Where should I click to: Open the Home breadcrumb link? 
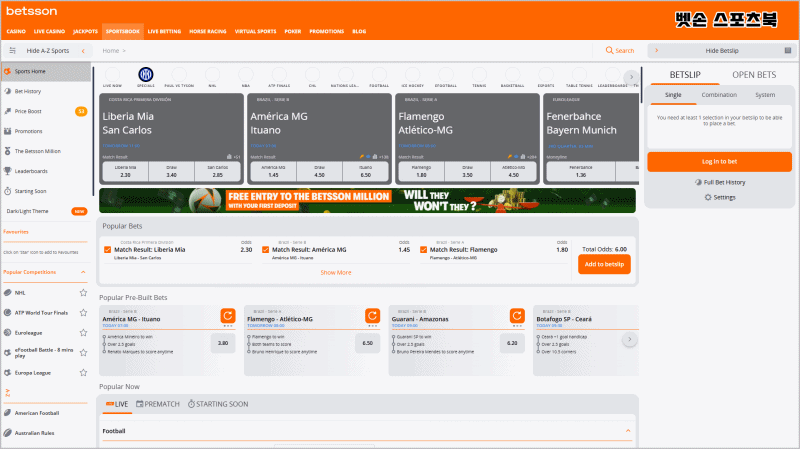coord(111,51)
